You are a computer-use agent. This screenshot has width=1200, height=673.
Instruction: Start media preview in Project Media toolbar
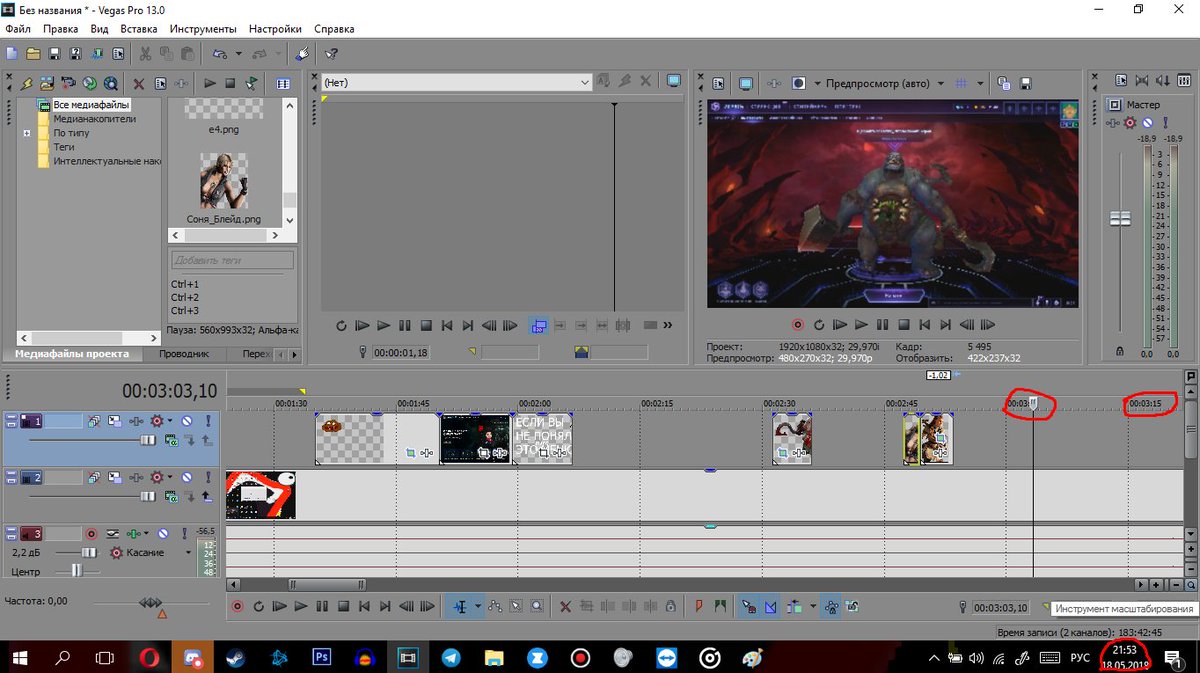pos(210,84)
